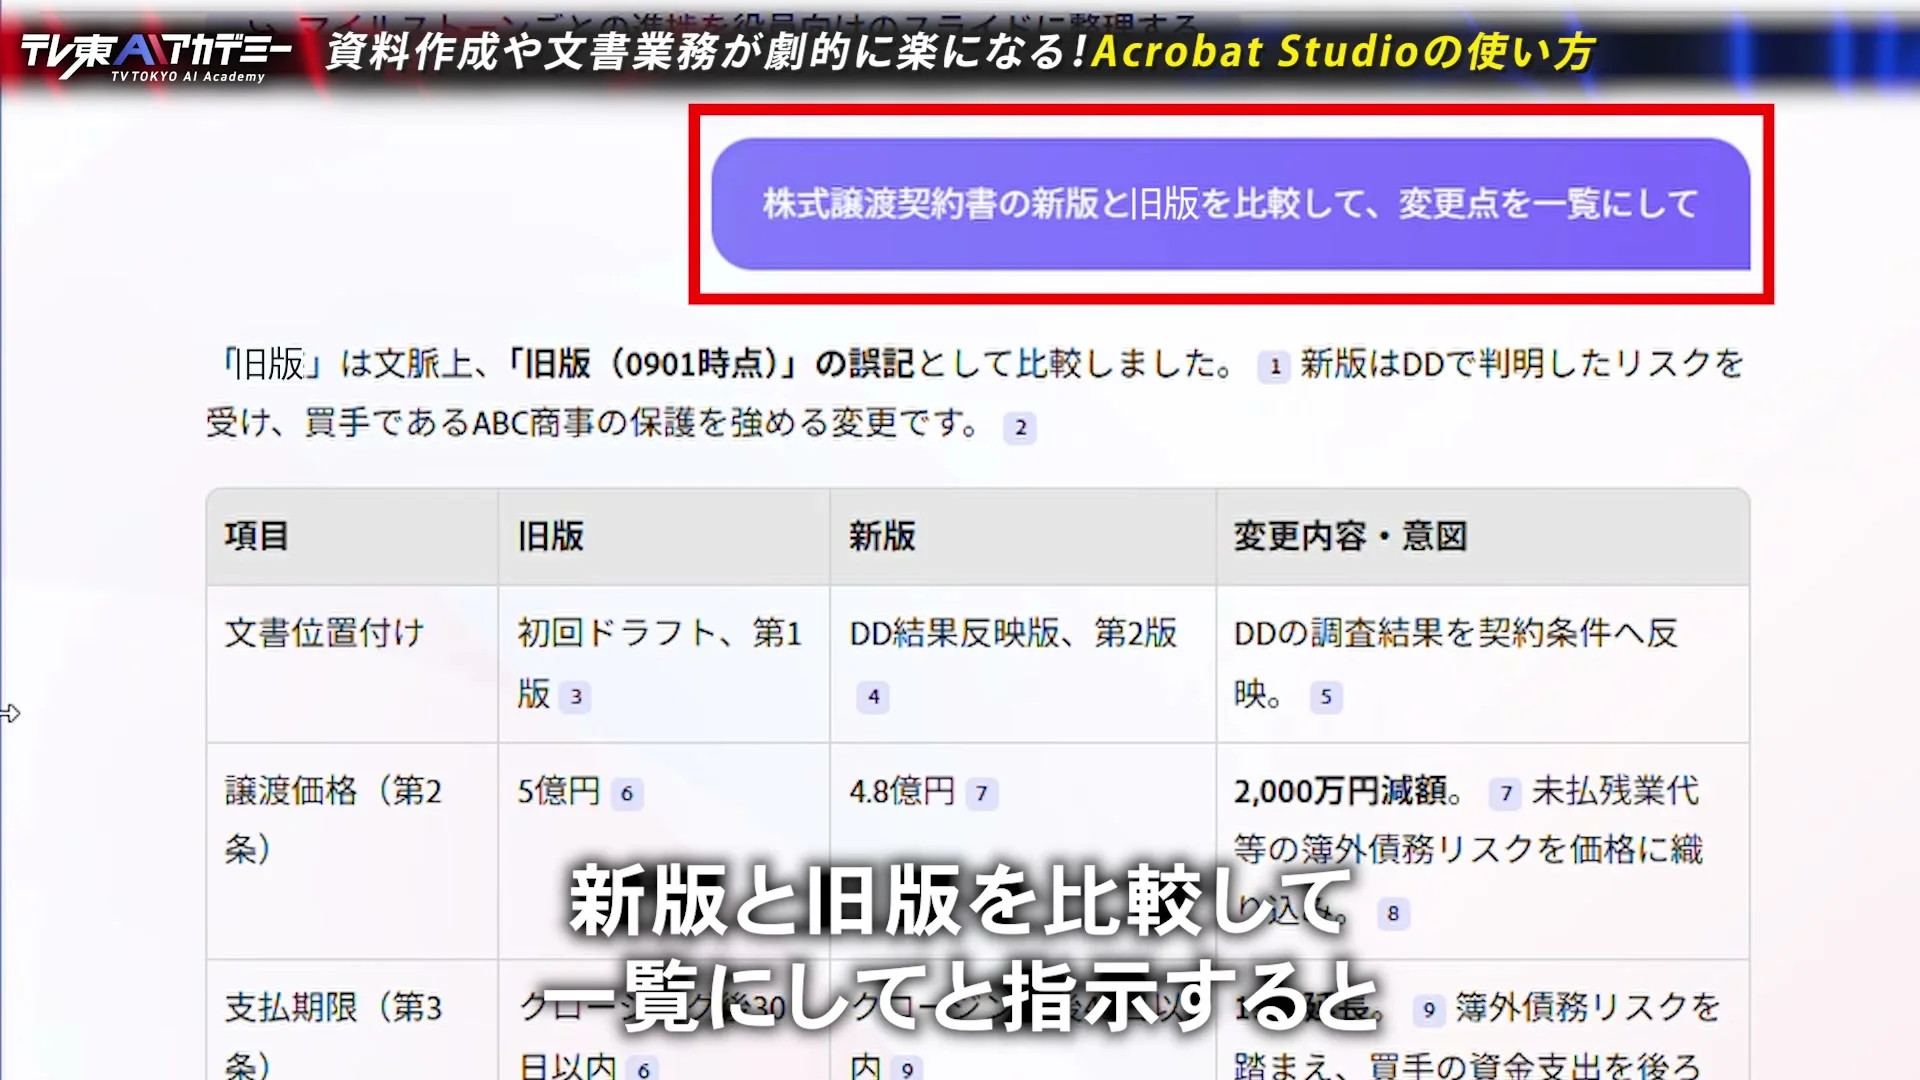This screenshot has width=1920, height=1080.
Task: Open citation 3 in 初回ドラフト cell
Action: [575, 697]
